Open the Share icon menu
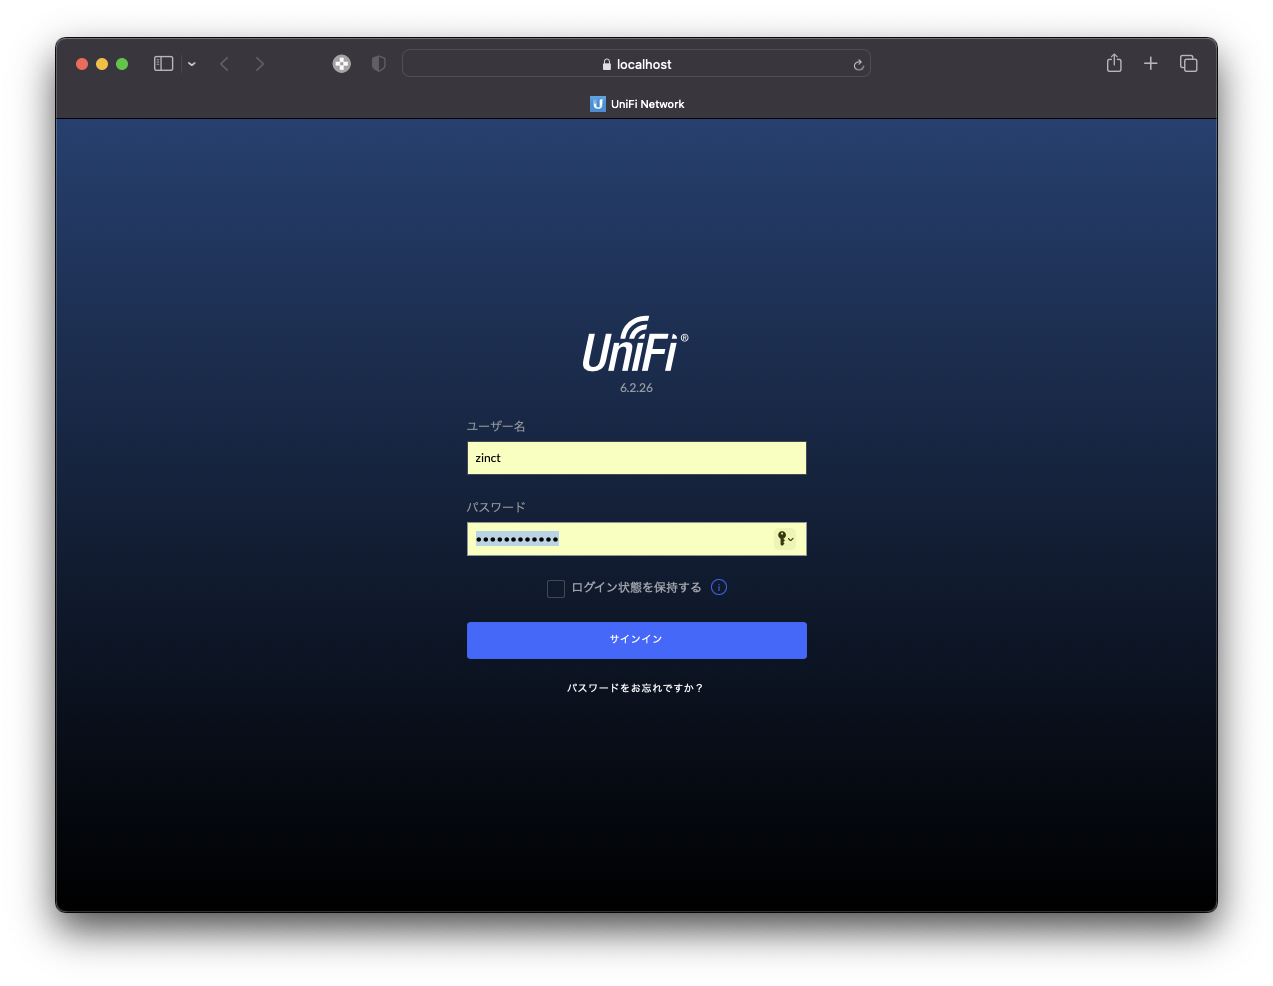The width and height of the screenshot is (1273, 986). tap(1114, 63)
